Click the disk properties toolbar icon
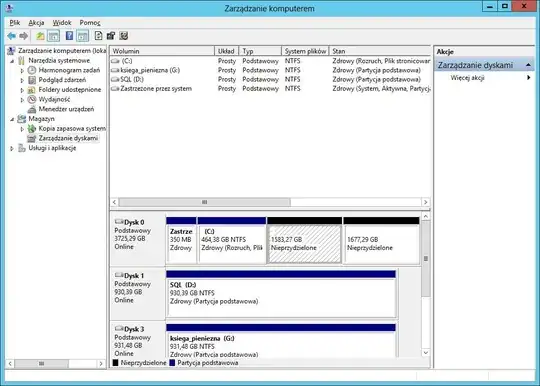Screen dimensions: 540x386 pos(111,35)
